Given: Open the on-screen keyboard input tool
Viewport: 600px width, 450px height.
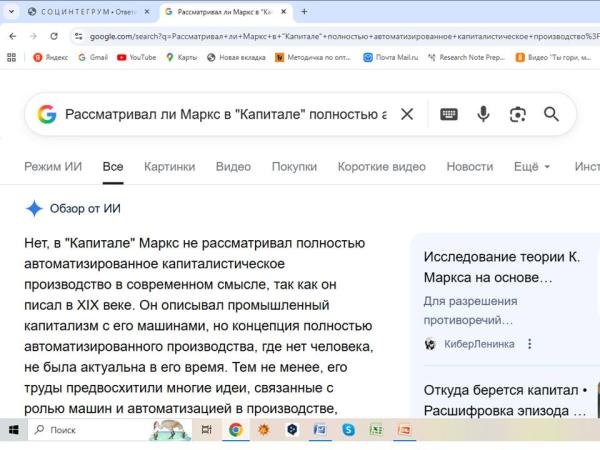Looking at the screenshot, I should [449, 114].
